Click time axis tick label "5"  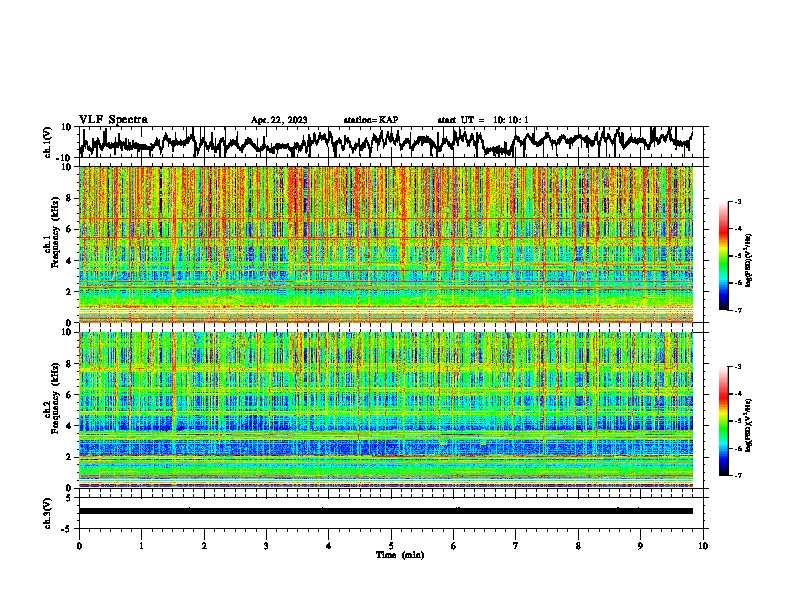pyautogui.click(x=391, y=546)
